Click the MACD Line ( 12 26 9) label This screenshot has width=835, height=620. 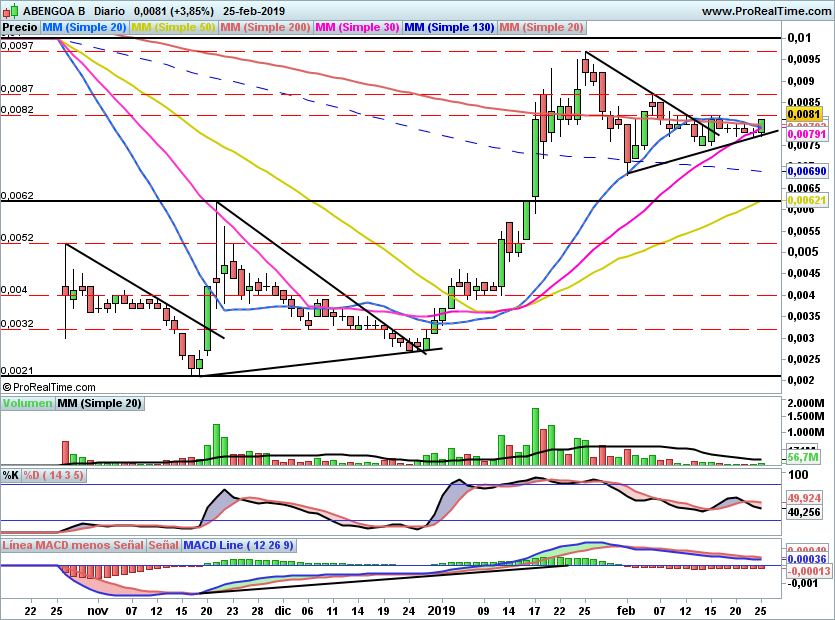pos(238,545)
